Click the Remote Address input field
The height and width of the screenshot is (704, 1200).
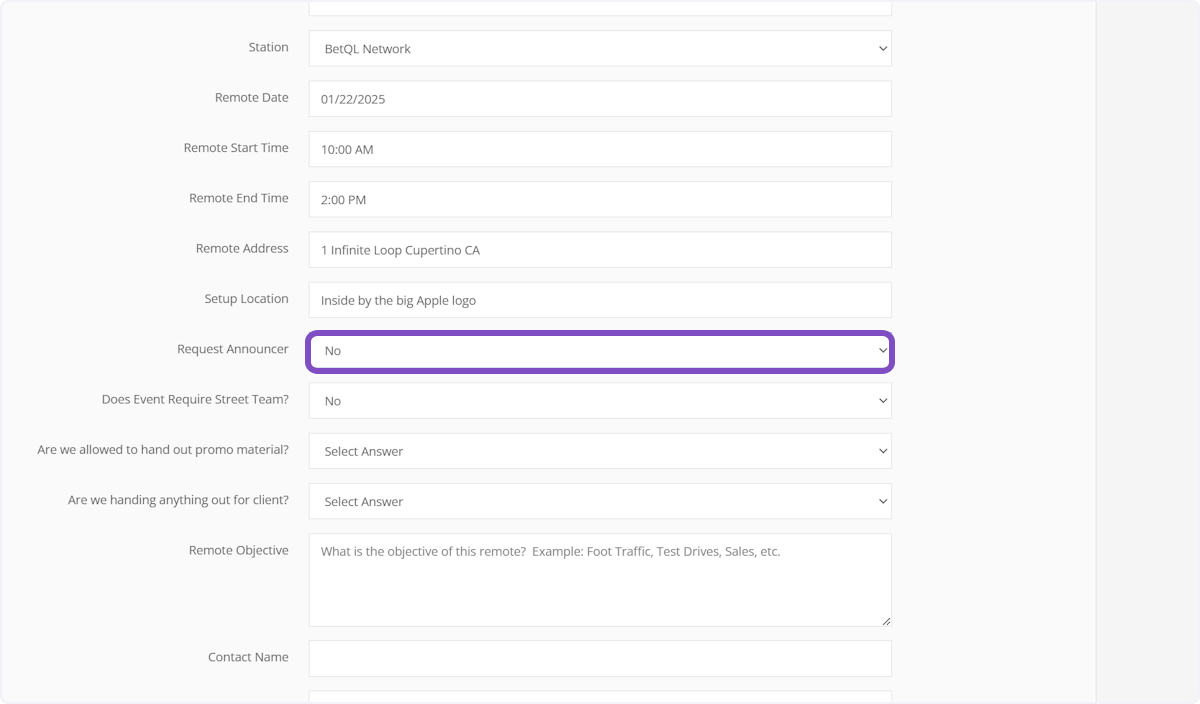point(599,250)
